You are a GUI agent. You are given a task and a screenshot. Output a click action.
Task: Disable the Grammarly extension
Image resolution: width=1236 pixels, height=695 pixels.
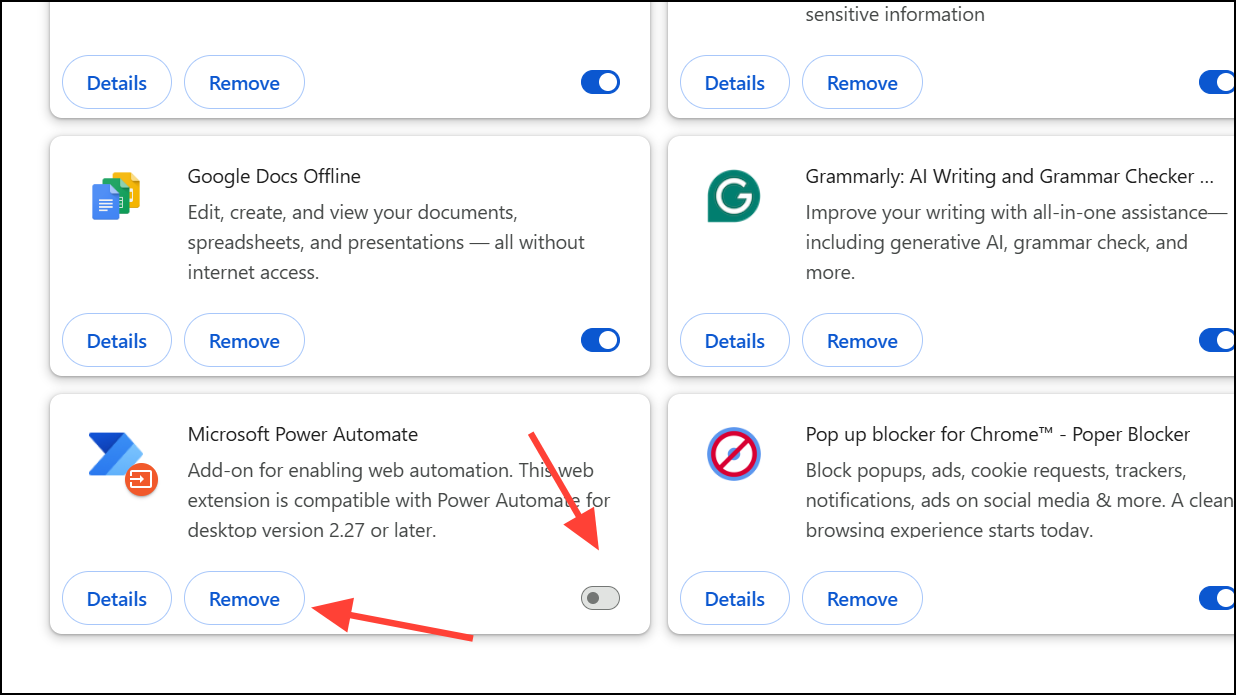coord(1216,339)
